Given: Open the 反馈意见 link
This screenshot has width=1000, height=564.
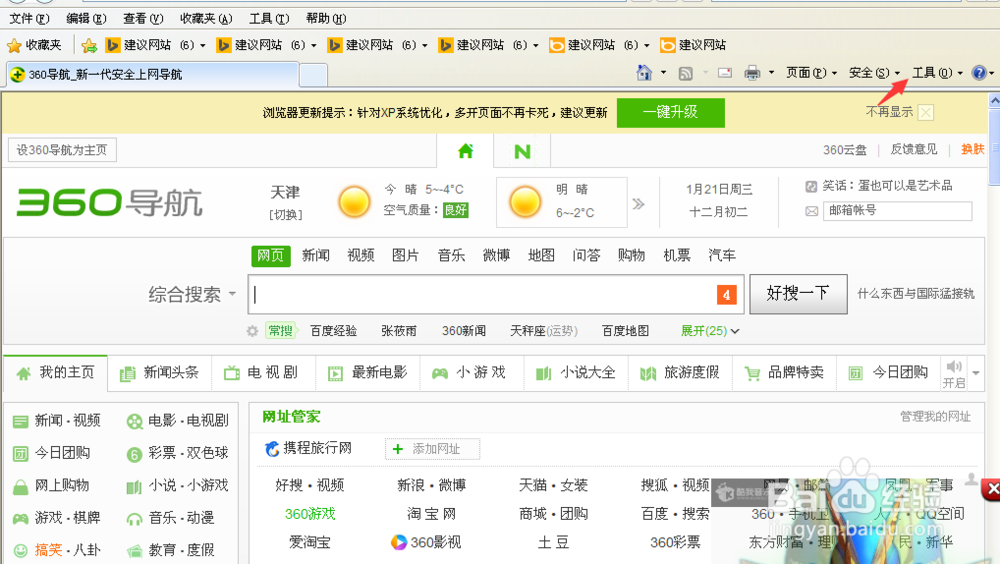Looking at the screenshot, I should (x=914, y=149).
